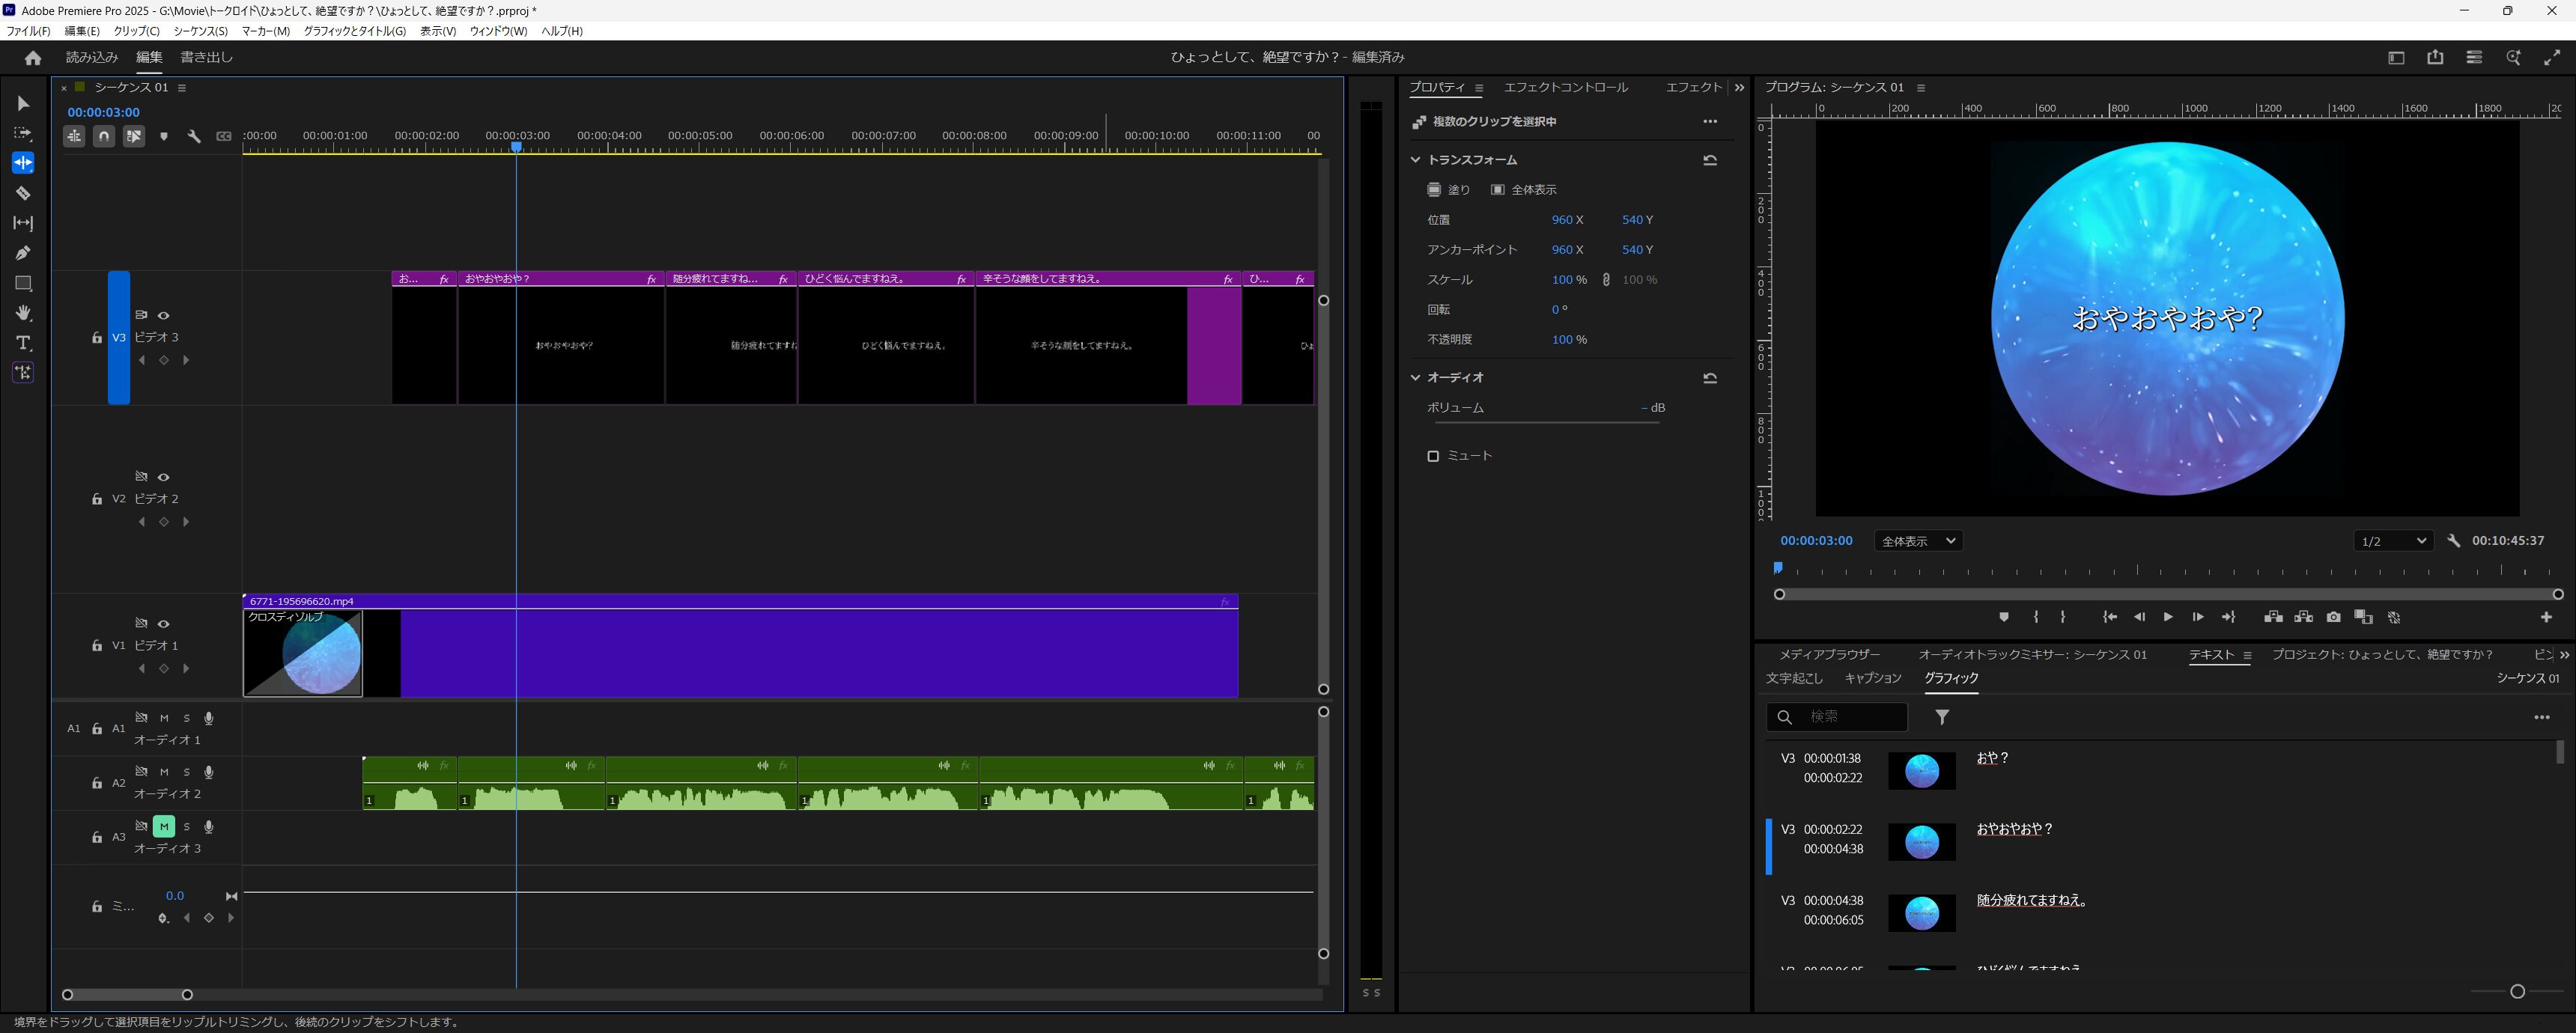Select the Type tool
Screen dimensions: 2576x1033
coord(23,343)
